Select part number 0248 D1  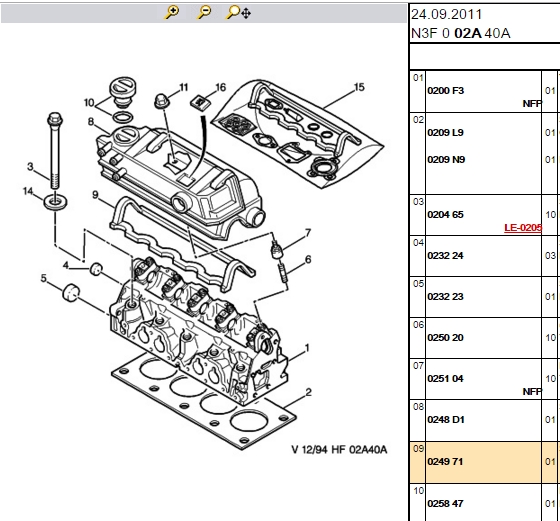click(x=446, y=420)
